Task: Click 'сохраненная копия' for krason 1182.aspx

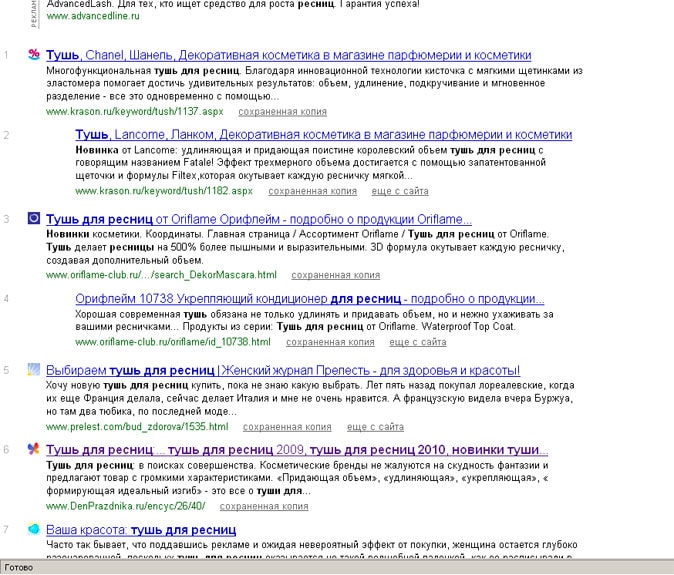Action: pos(312,191)
